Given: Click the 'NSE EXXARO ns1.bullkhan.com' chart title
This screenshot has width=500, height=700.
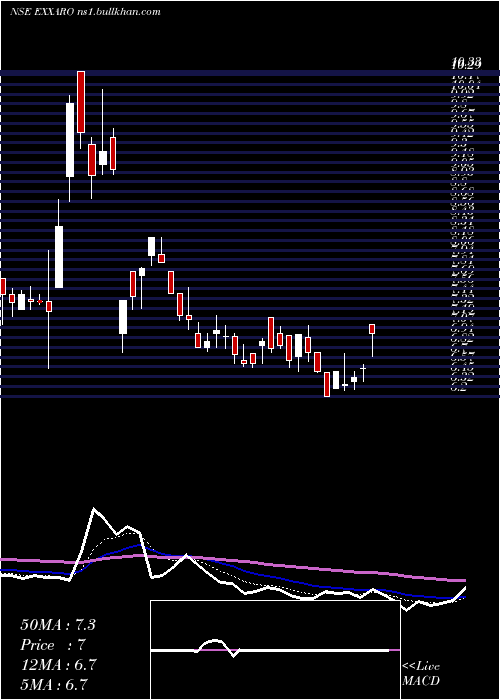Looking at the screenshot, I should click(85, 12).
